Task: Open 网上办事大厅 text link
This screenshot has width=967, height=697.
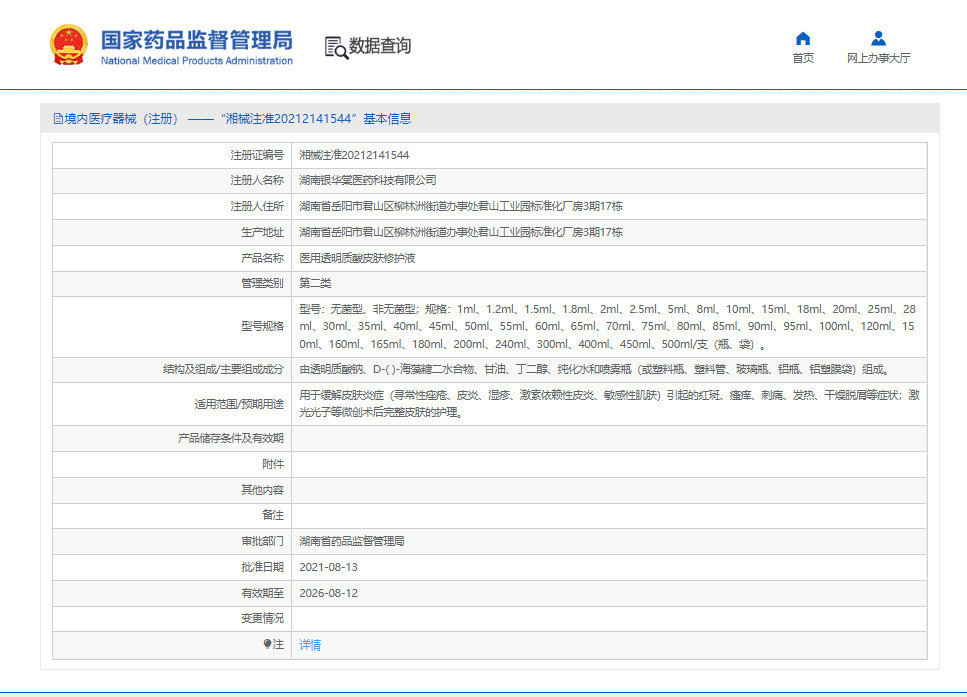Action: (x=878, y=58)
